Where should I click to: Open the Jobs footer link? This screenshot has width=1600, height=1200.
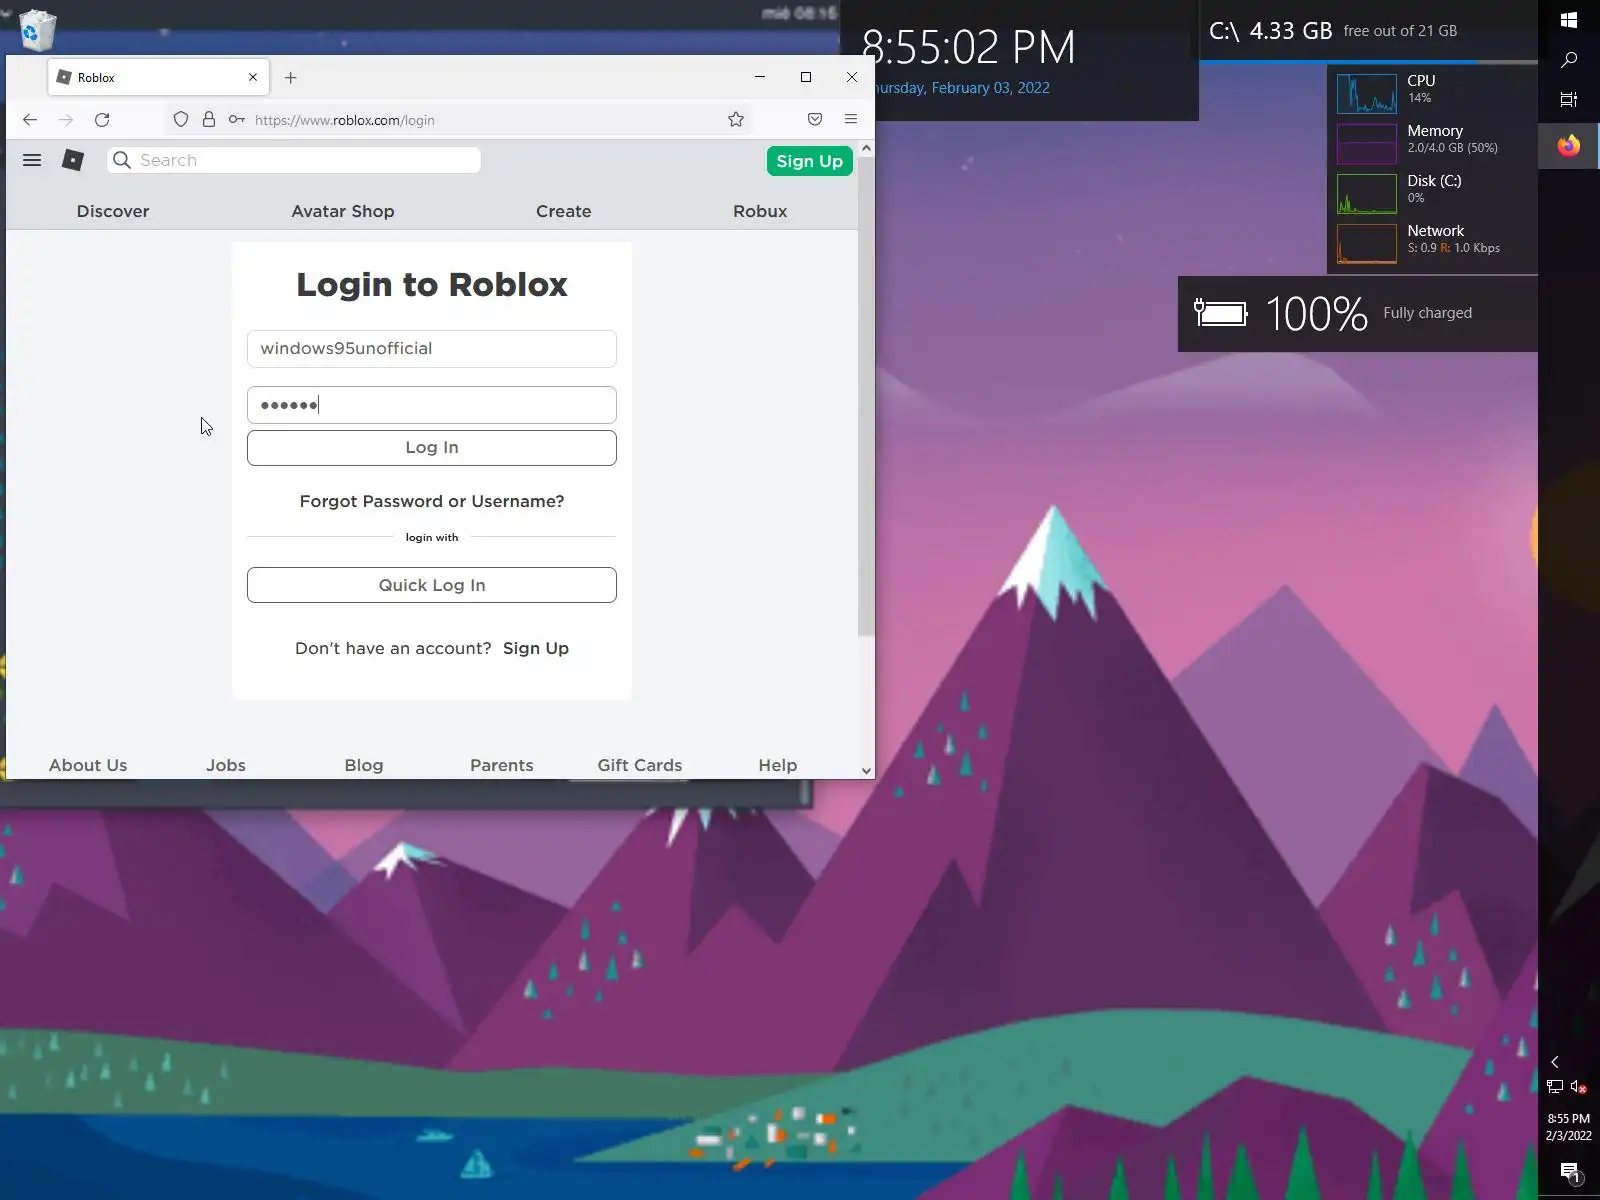tap(226, 765)
